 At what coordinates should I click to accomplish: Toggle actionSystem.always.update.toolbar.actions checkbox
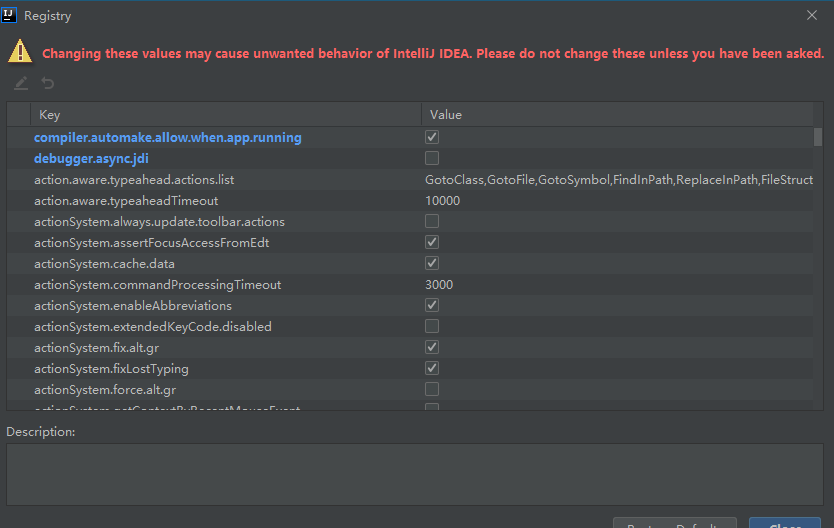tap(432, 221)
